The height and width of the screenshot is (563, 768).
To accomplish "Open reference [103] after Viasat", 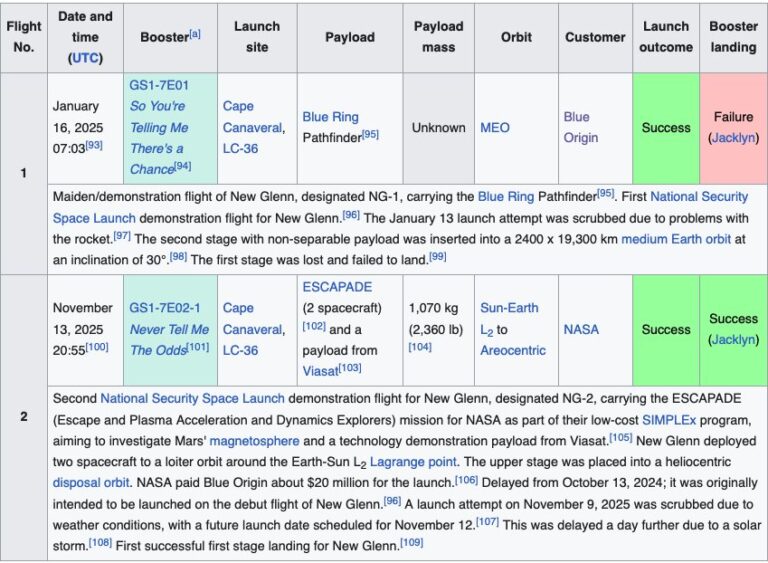I will [x=349, y=368].
